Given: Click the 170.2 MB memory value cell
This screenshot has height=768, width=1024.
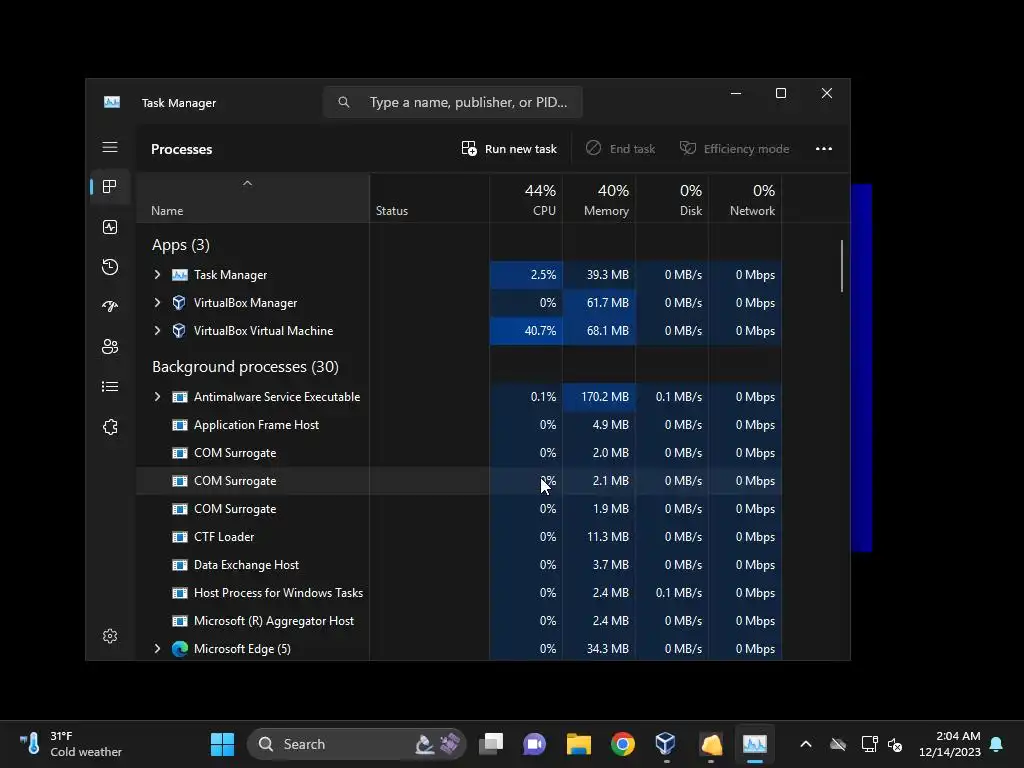Looking at the screenshot, I should (x=599, y=397).
